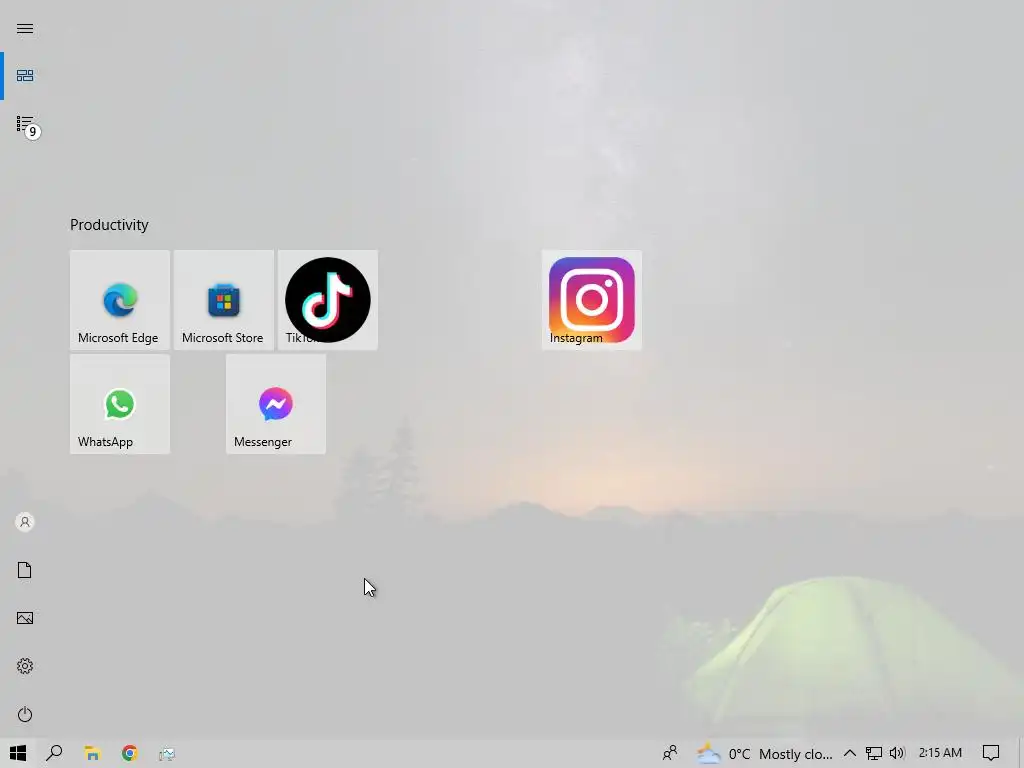Switch to the All apps list
Viewport: 1024px width, 768px height.
pyautogui.click(x=25, y=124)
